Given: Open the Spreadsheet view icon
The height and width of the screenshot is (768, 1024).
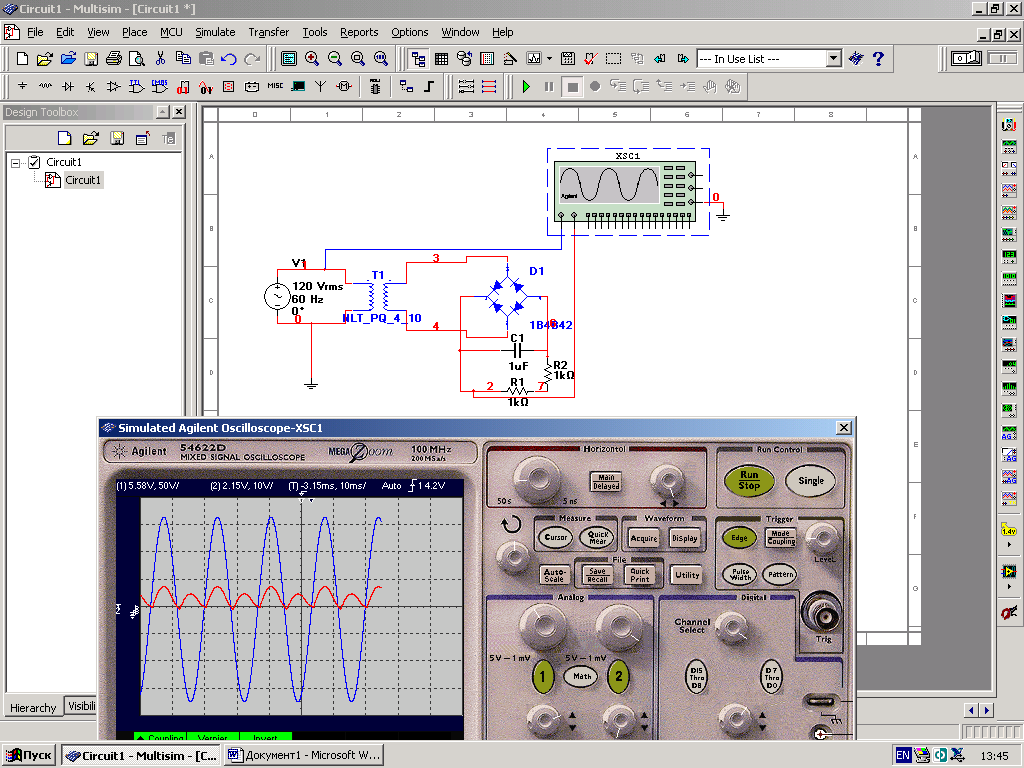Looking at the screenshot, I should point(441,59).
